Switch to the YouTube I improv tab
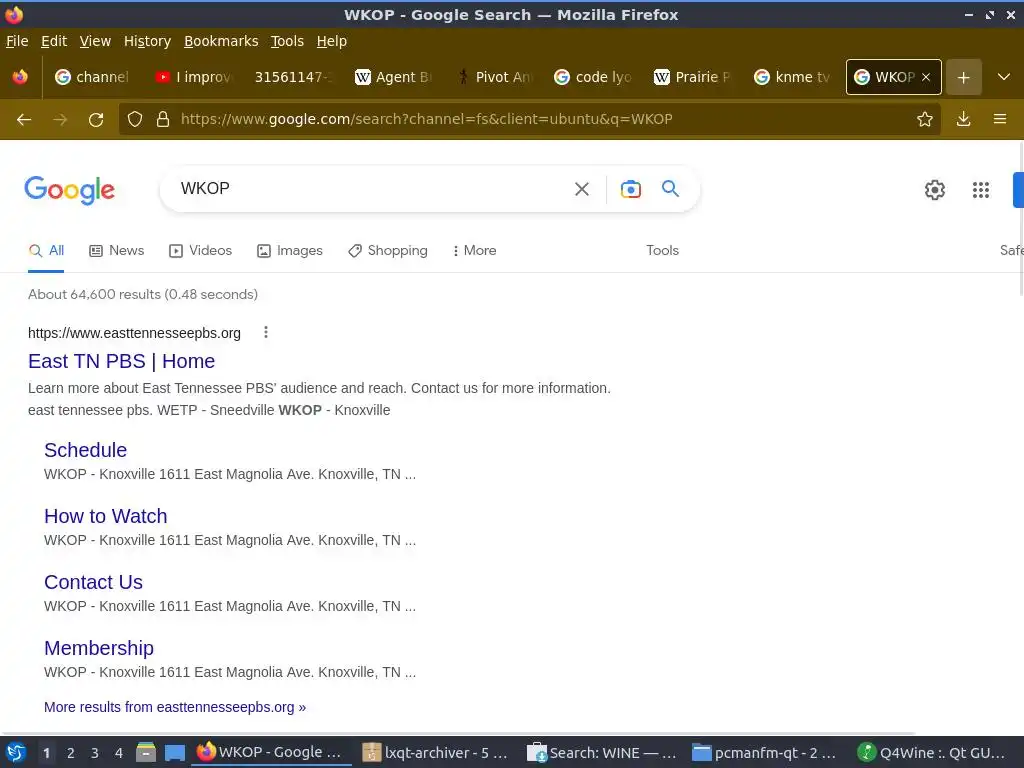The width and height of the screenshot is (1024, 768). click(193, 77)
